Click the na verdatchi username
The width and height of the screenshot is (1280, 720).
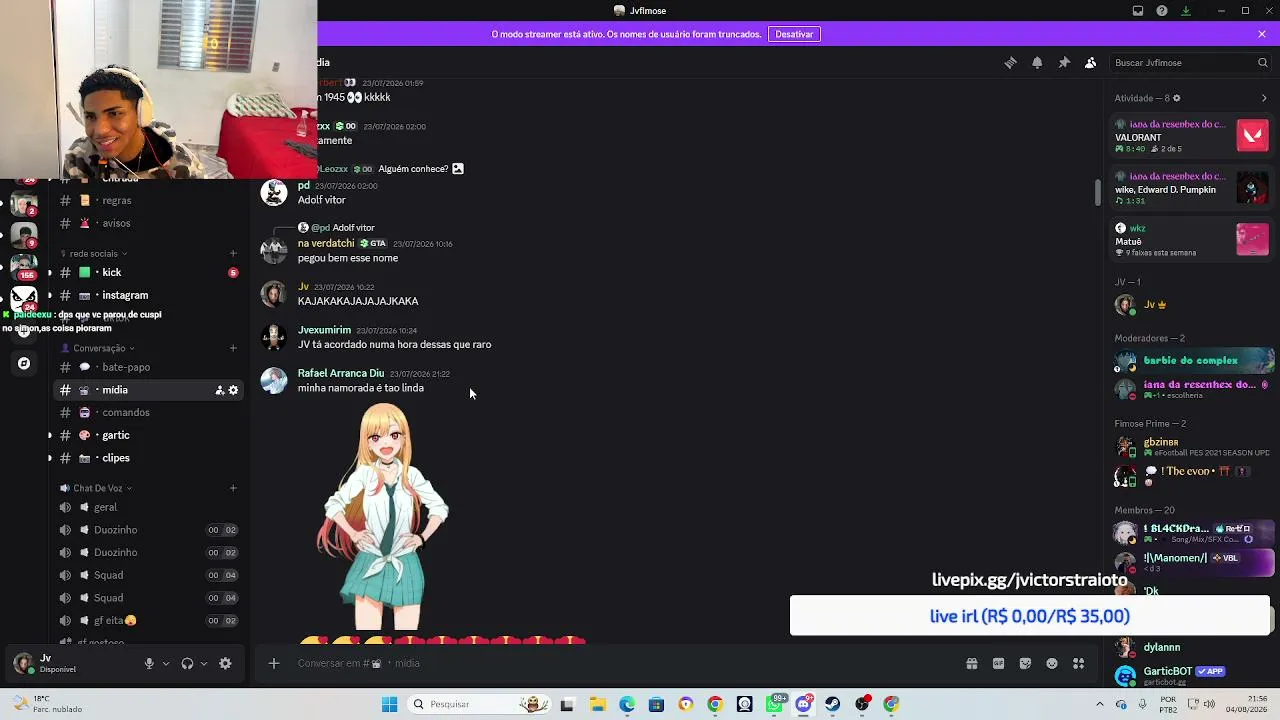tap(326, 243)
